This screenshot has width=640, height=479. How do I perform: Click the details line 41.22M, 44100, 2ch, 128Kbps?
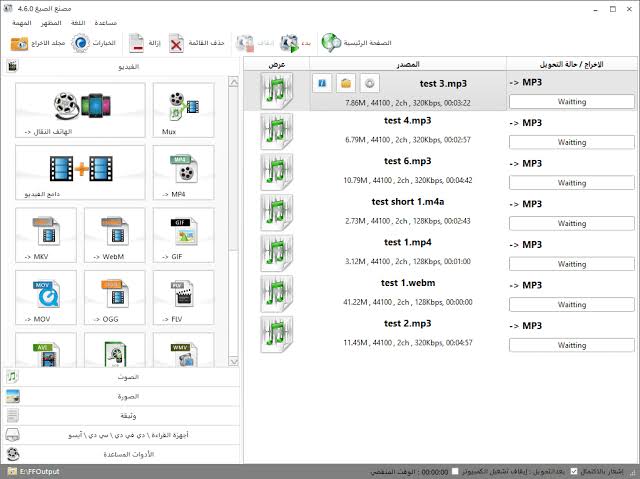[x=408, y=302]
